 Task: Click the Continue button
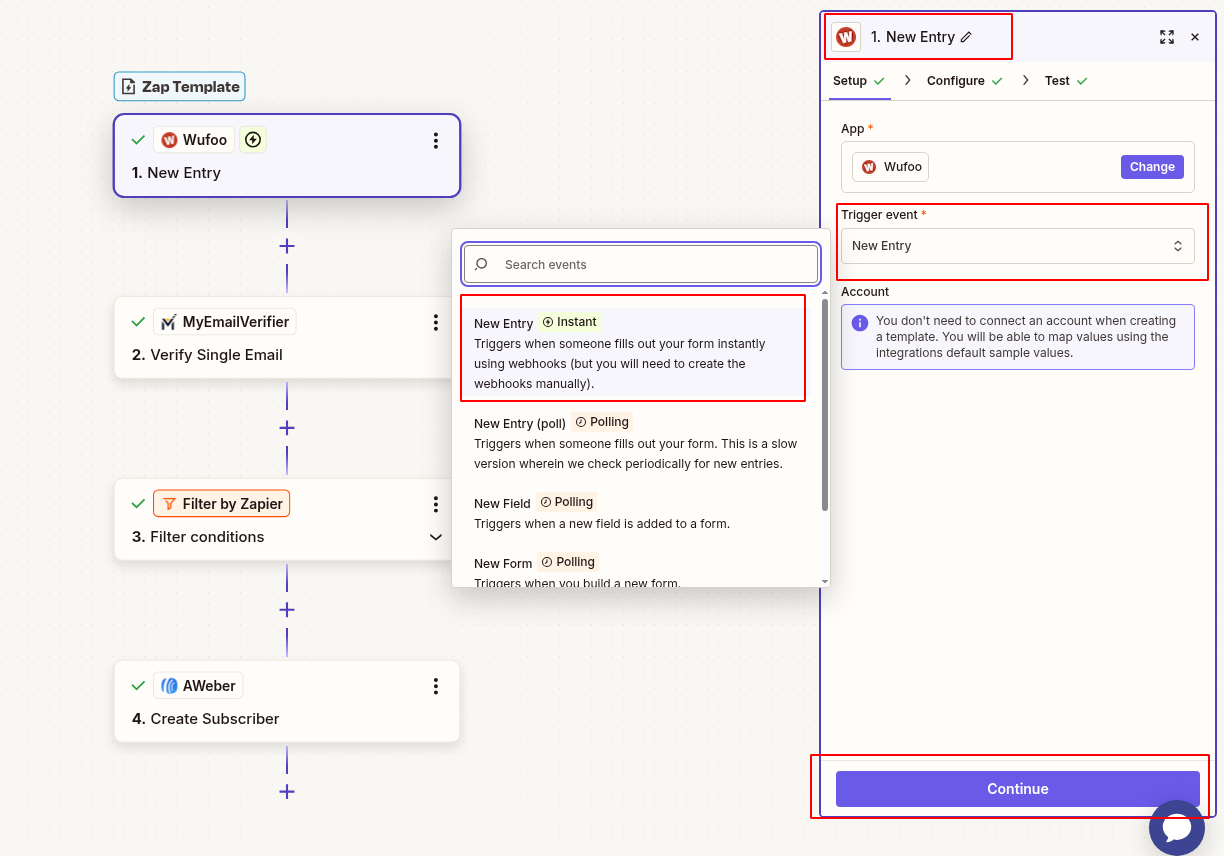coord(1017,788)
